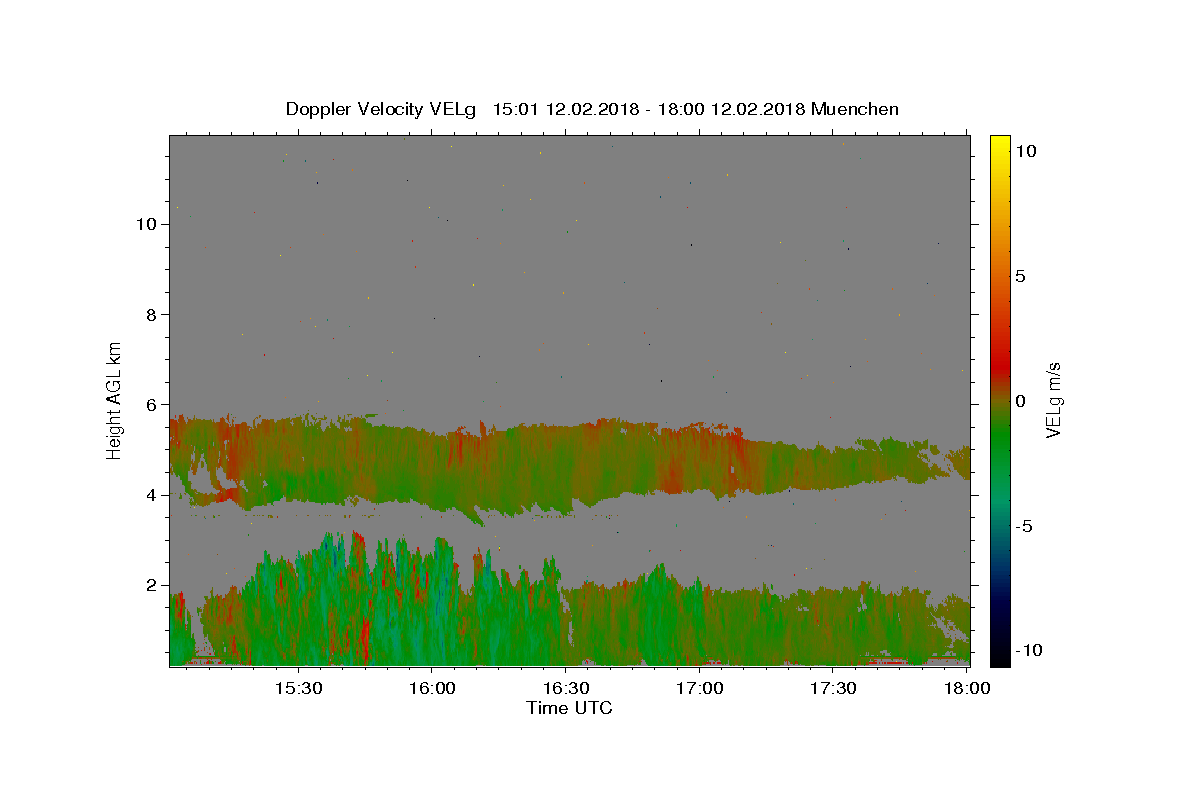Click the 18:00 time tick label
Viewport: 1200px width, 800px height.
966,688
